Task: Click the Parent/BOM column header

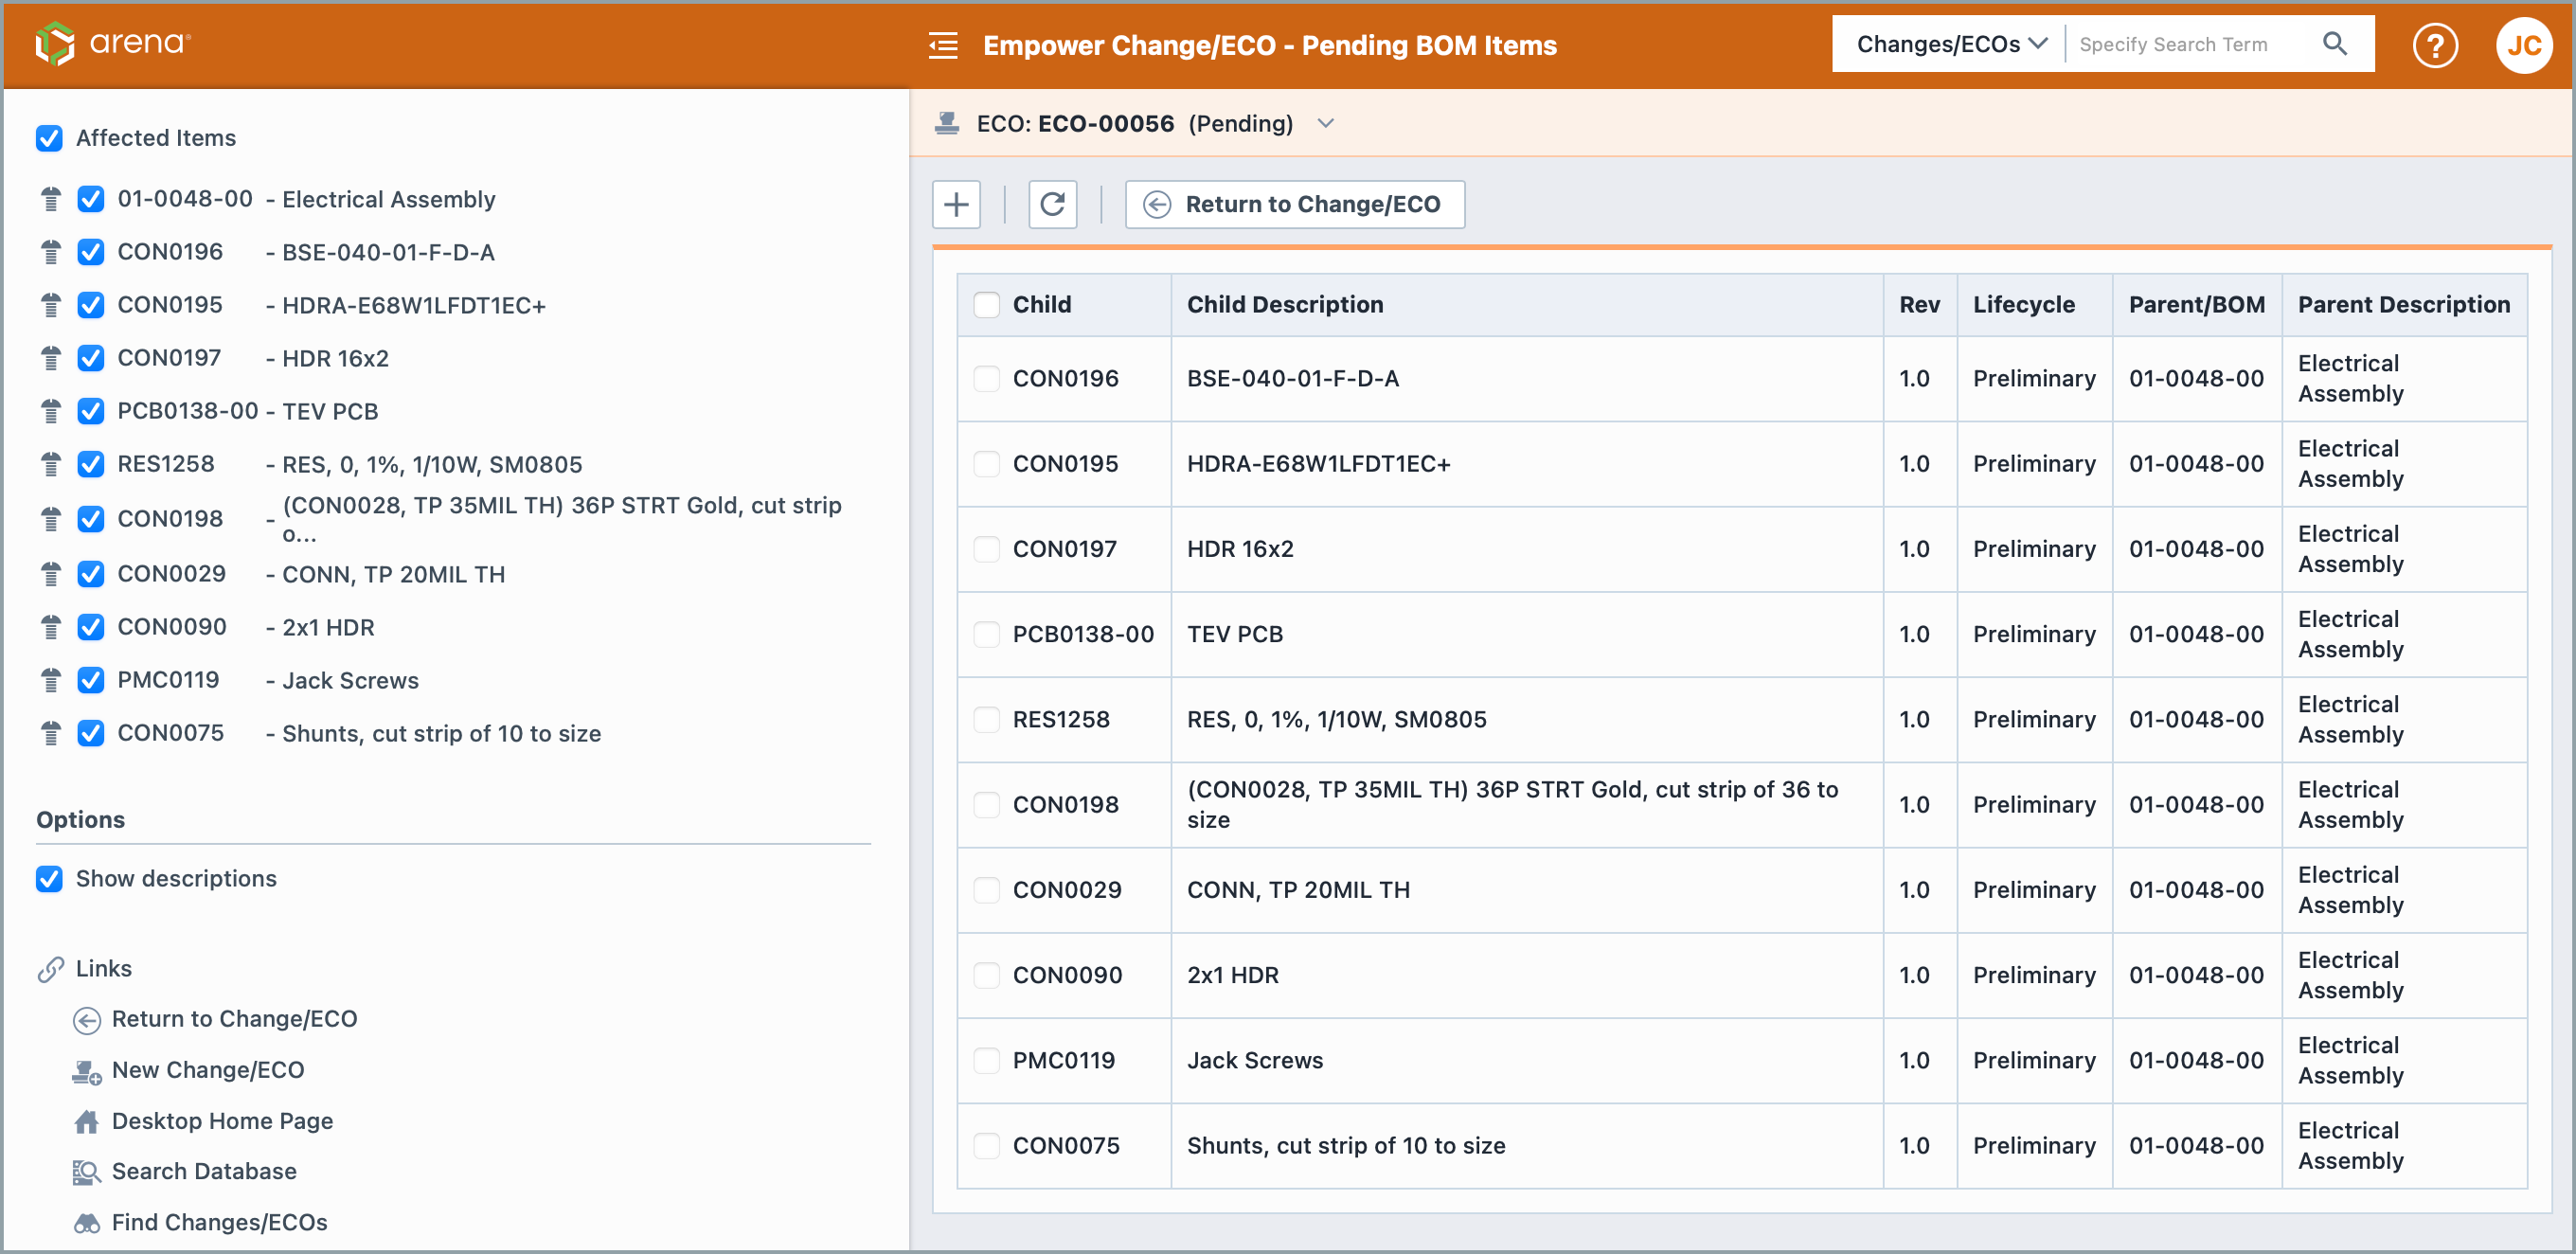Action: click(x=2196, y=304)
